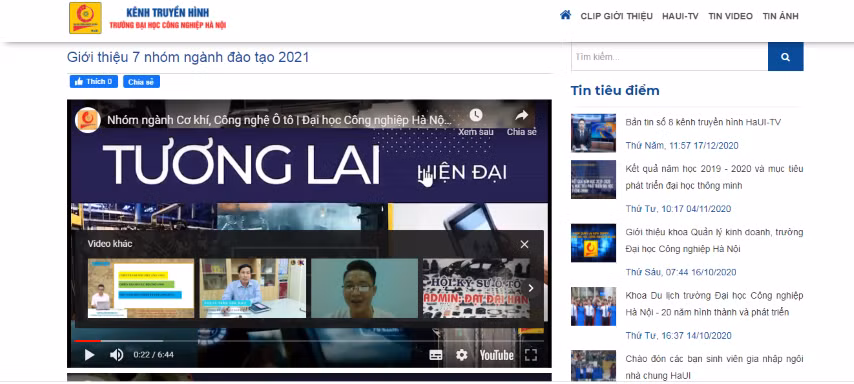The image size is (854, 384).
Task: Close the Video khác panel
Action: tap(524, 245)
